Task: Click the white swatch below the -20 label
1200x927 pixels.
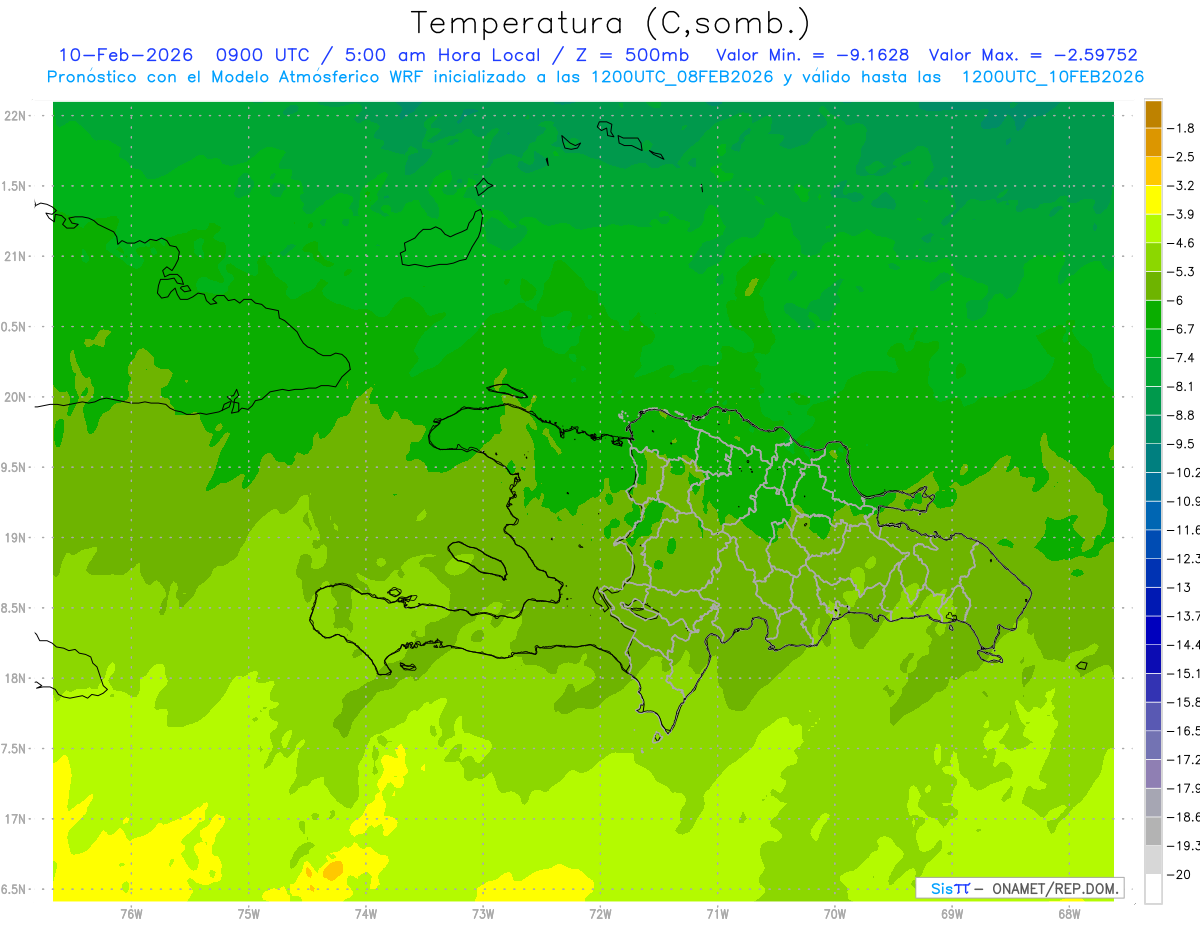Action: tap(1153, 888)
